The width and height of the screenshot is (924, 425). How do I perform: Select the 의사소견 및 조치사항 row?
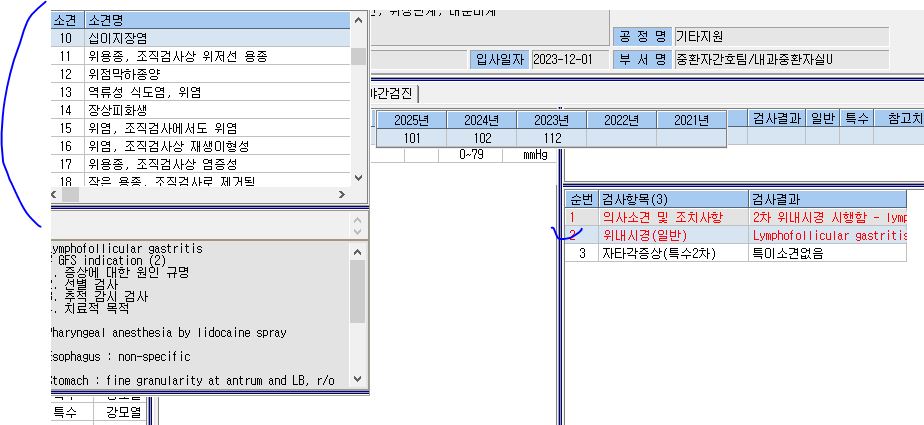(735, 217)
